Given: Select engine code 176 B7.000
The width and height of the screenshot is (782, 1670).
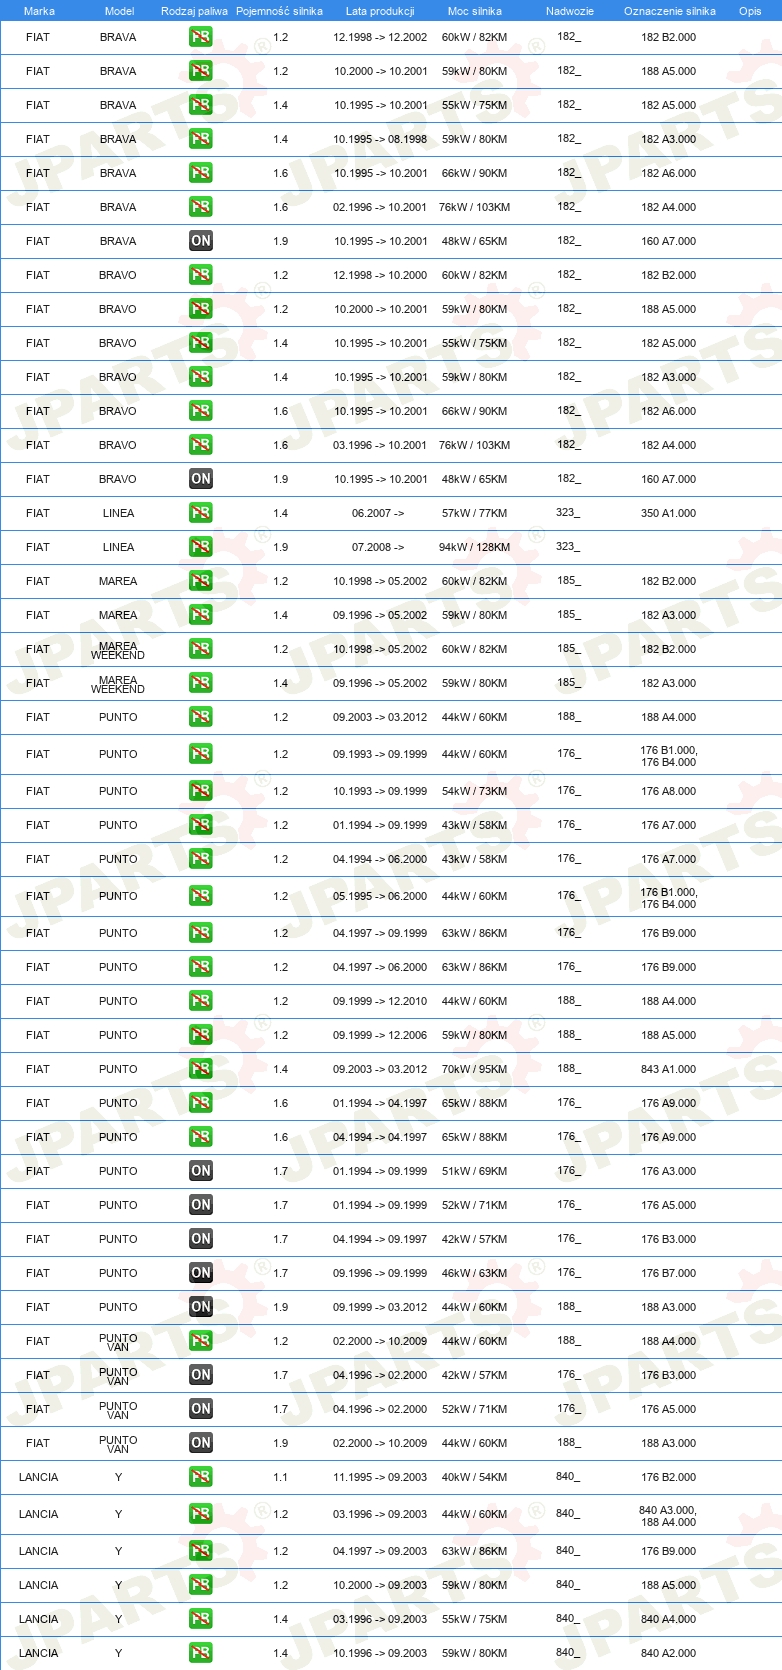Looking at the screenshot, I should [669, 1273].
